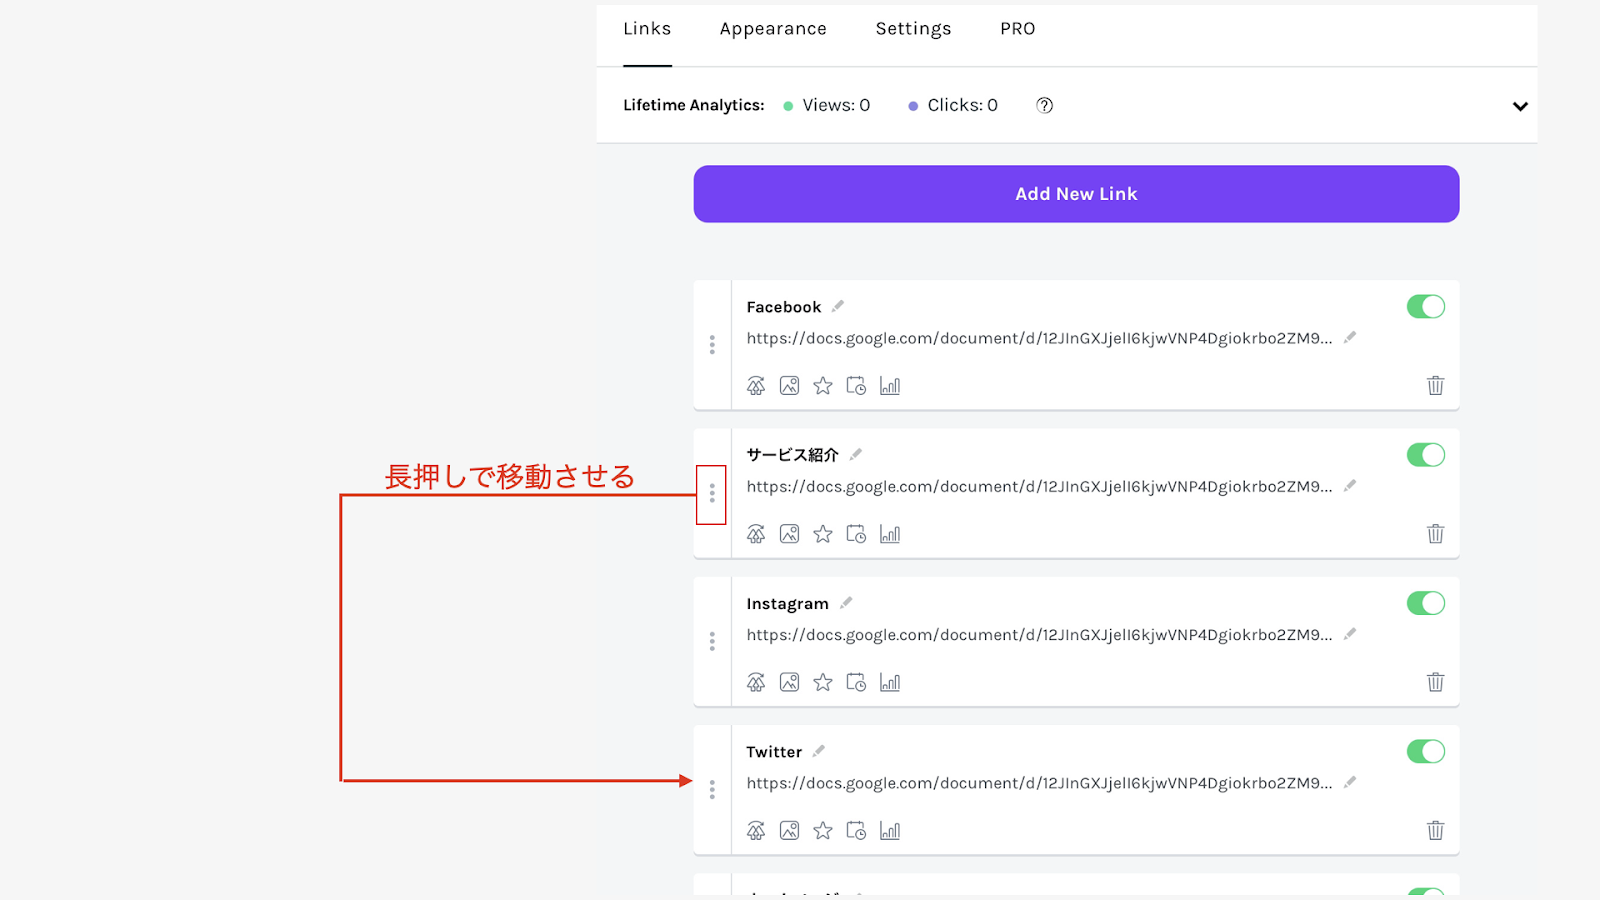Click the Instagram link title text
Viewport: 1600px width, 900px height.
click(x=788, y=604)
